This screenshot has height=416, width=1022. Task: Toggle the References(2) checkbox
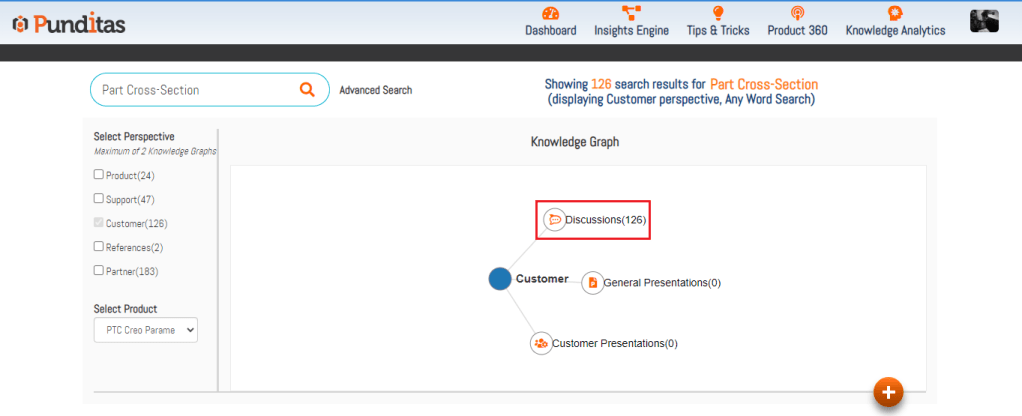click(99, 246)
